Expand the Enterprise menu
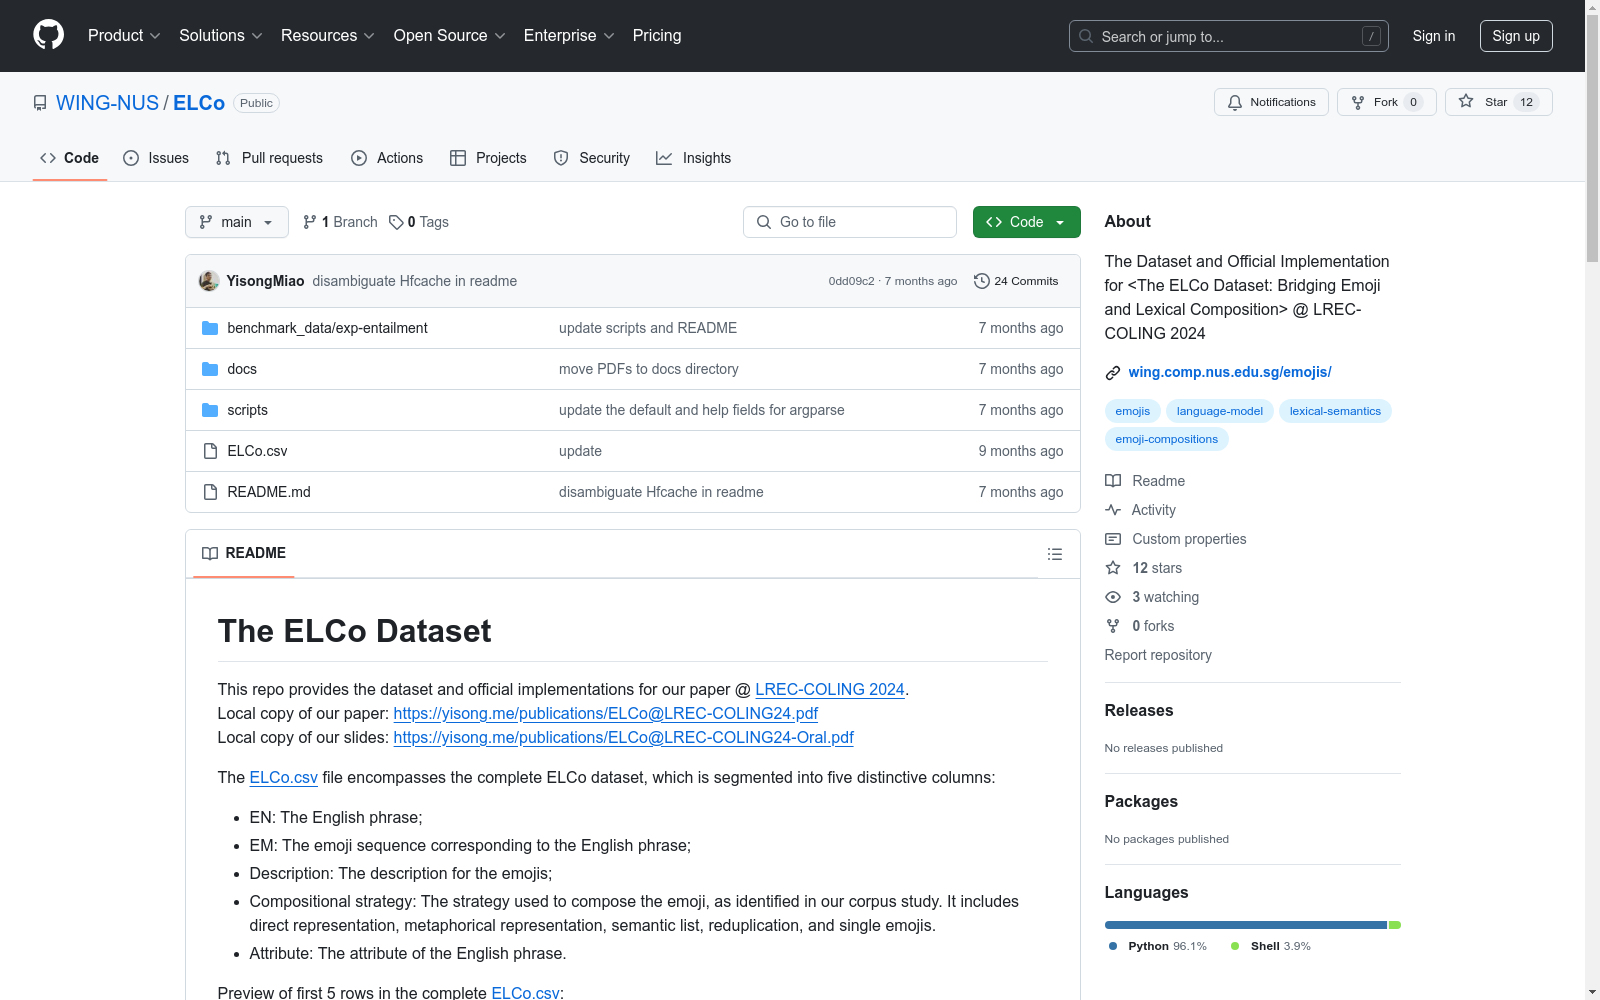The width and height of the screenshot is (1600, 1000). point(569,35)
